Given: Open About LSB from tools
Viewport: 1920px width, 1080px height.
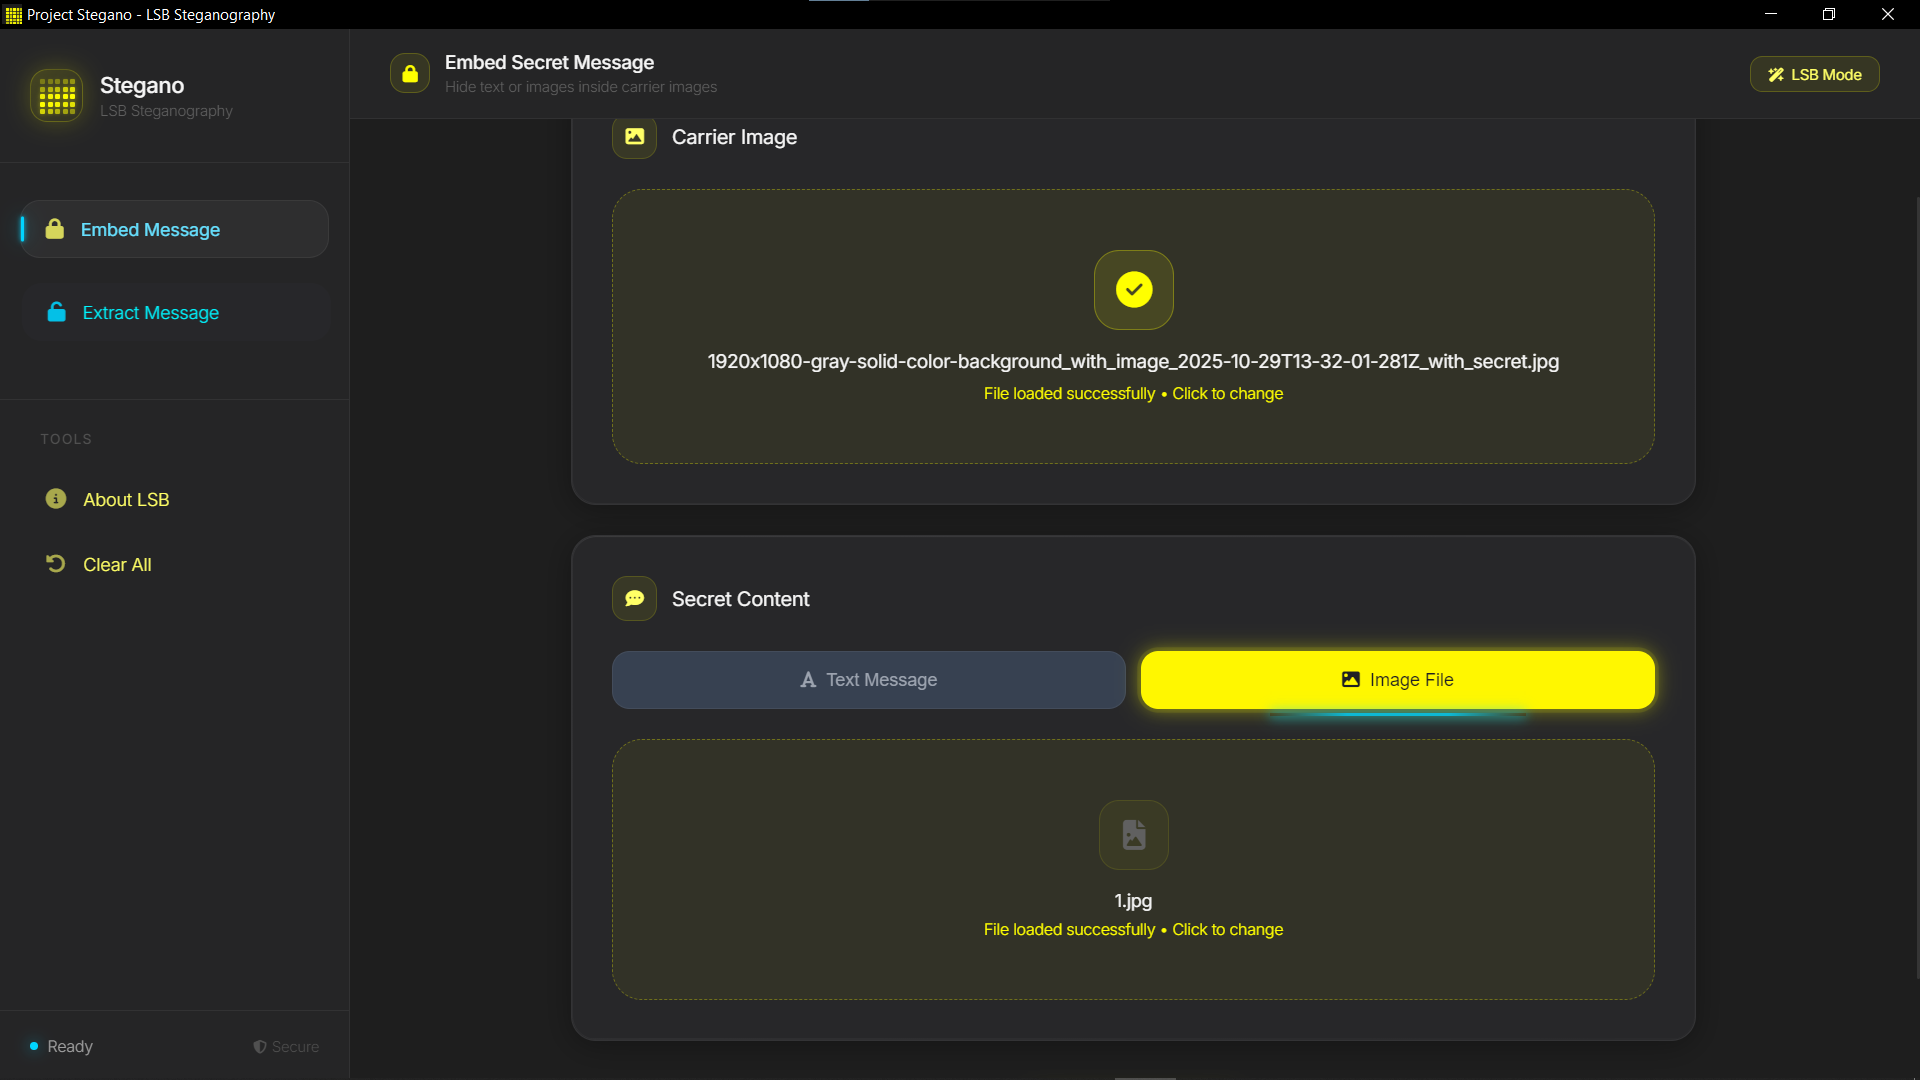Looking at the screenshot, I should click(x=126, y=500).
